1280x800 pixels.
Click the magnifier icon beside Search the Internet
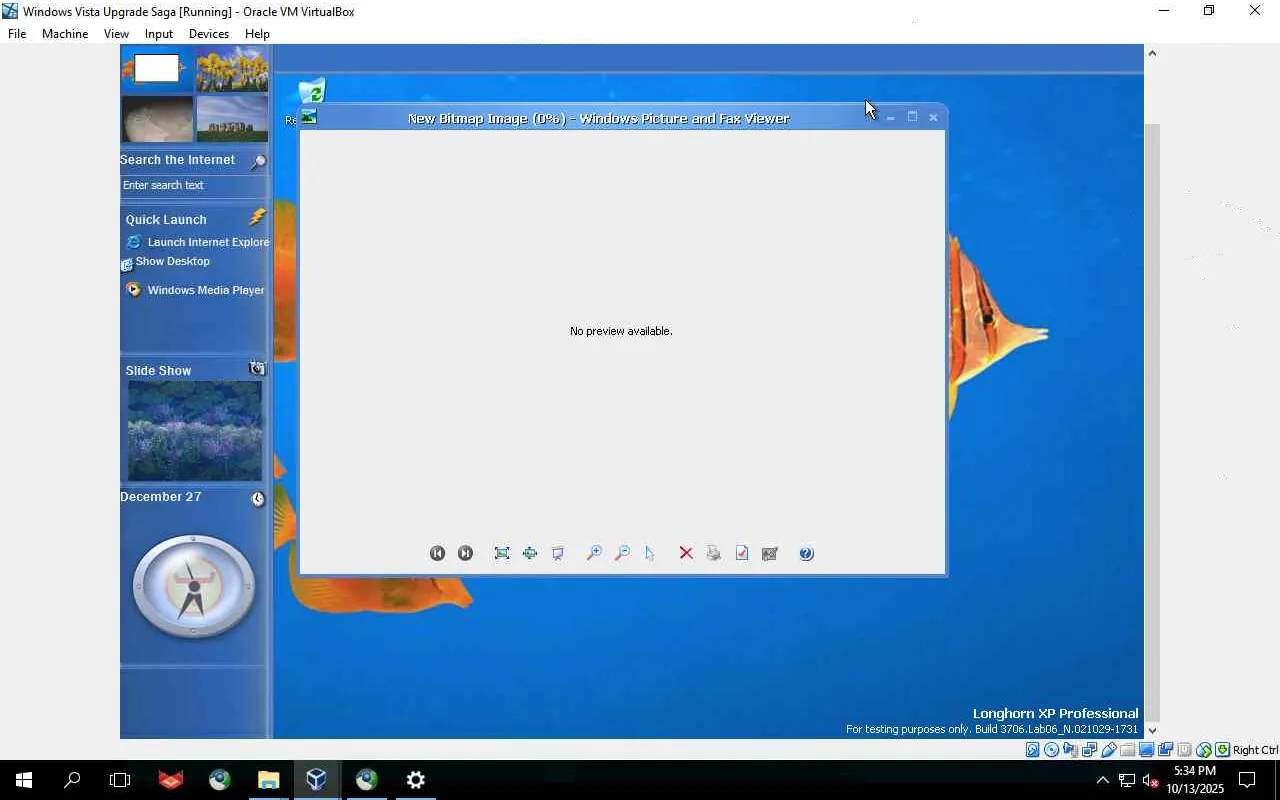[x=258, y=161]
